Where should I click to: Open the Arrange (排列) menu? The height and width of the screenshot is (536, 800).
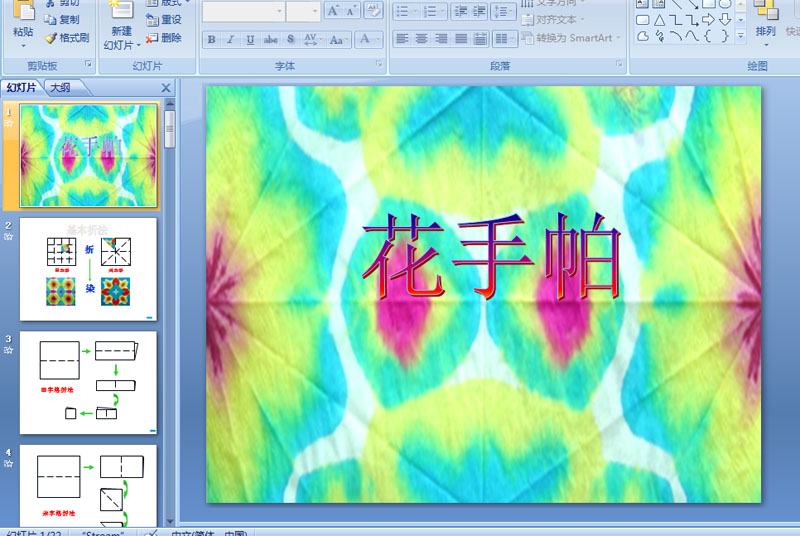pyautogui.click(x=765, y=23)
